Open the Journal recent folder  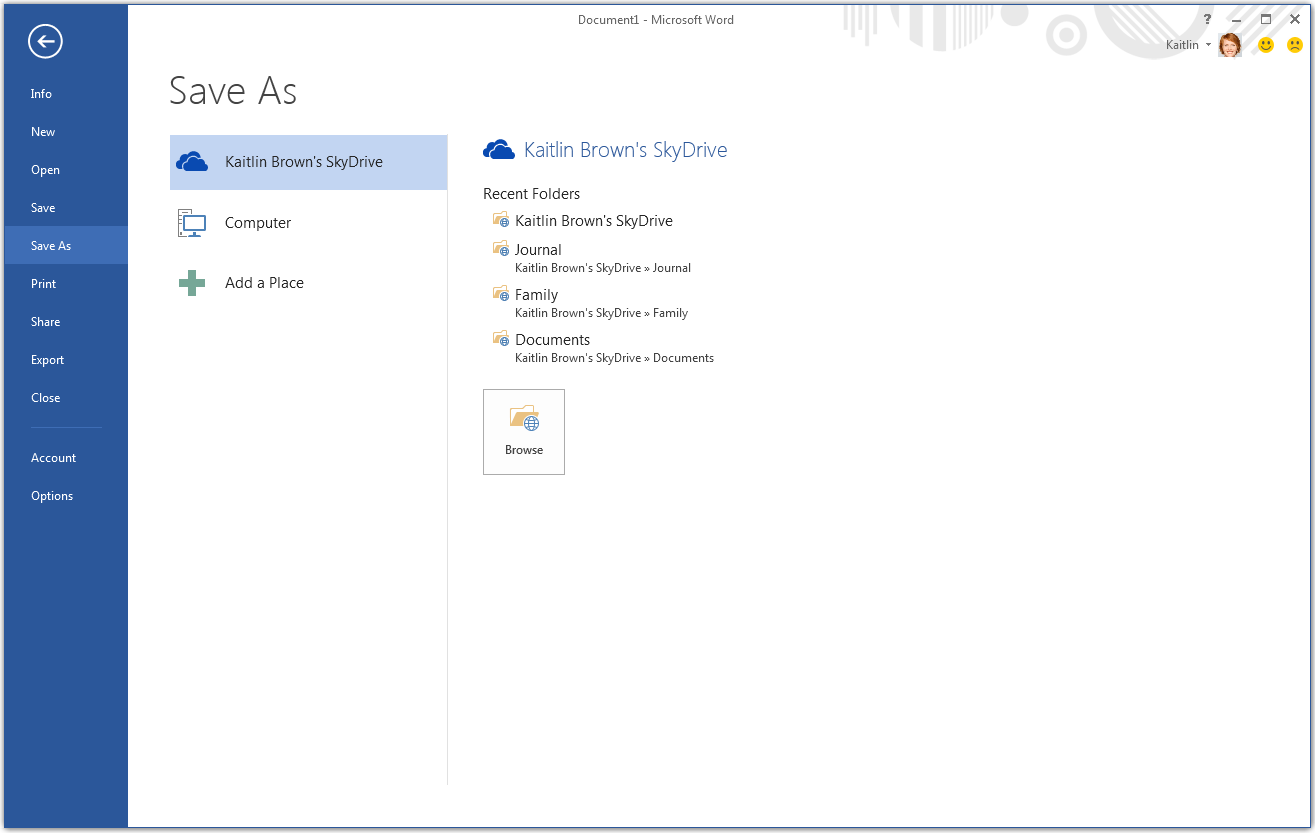click(538, 250)
